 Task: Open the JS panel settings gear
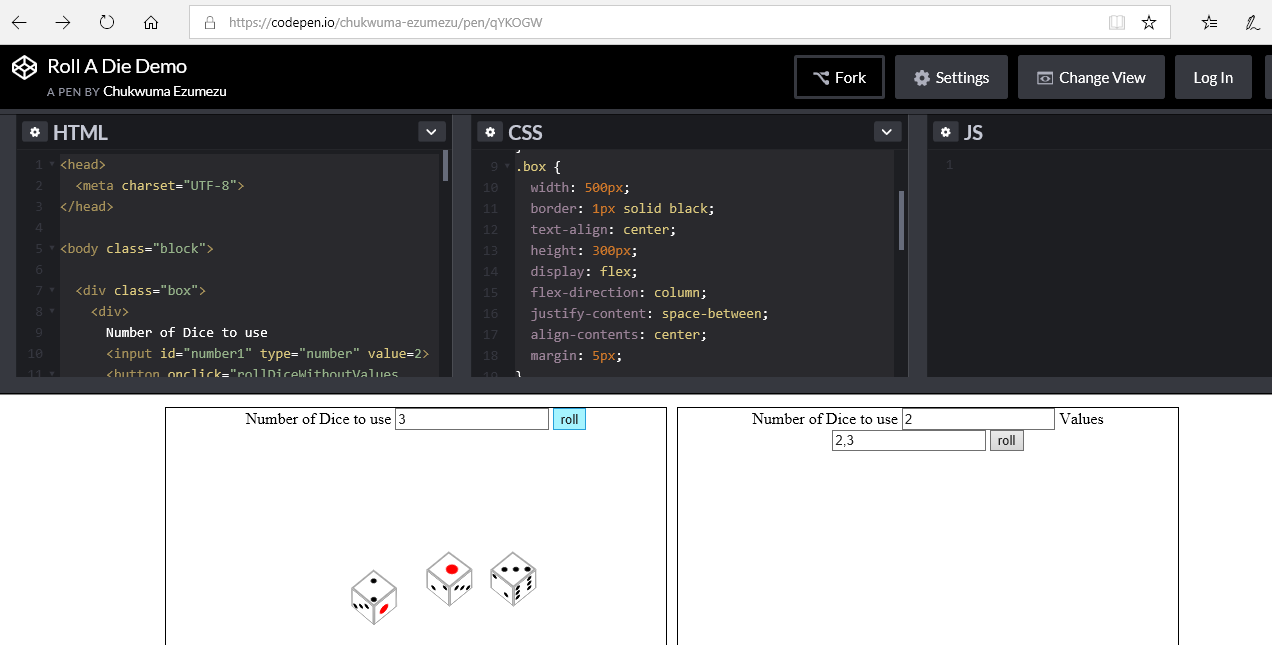(945, 132)
